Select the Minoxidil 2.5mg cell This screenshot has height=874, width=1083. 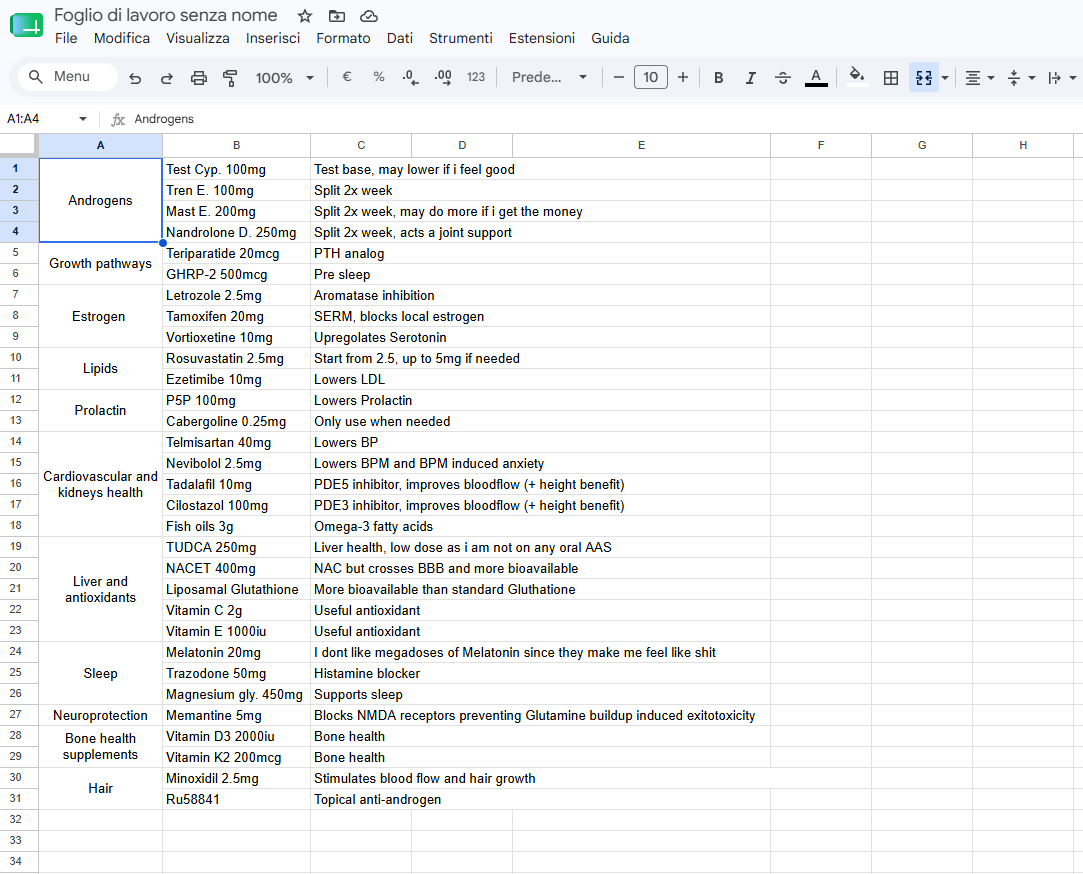coord(236,779)
